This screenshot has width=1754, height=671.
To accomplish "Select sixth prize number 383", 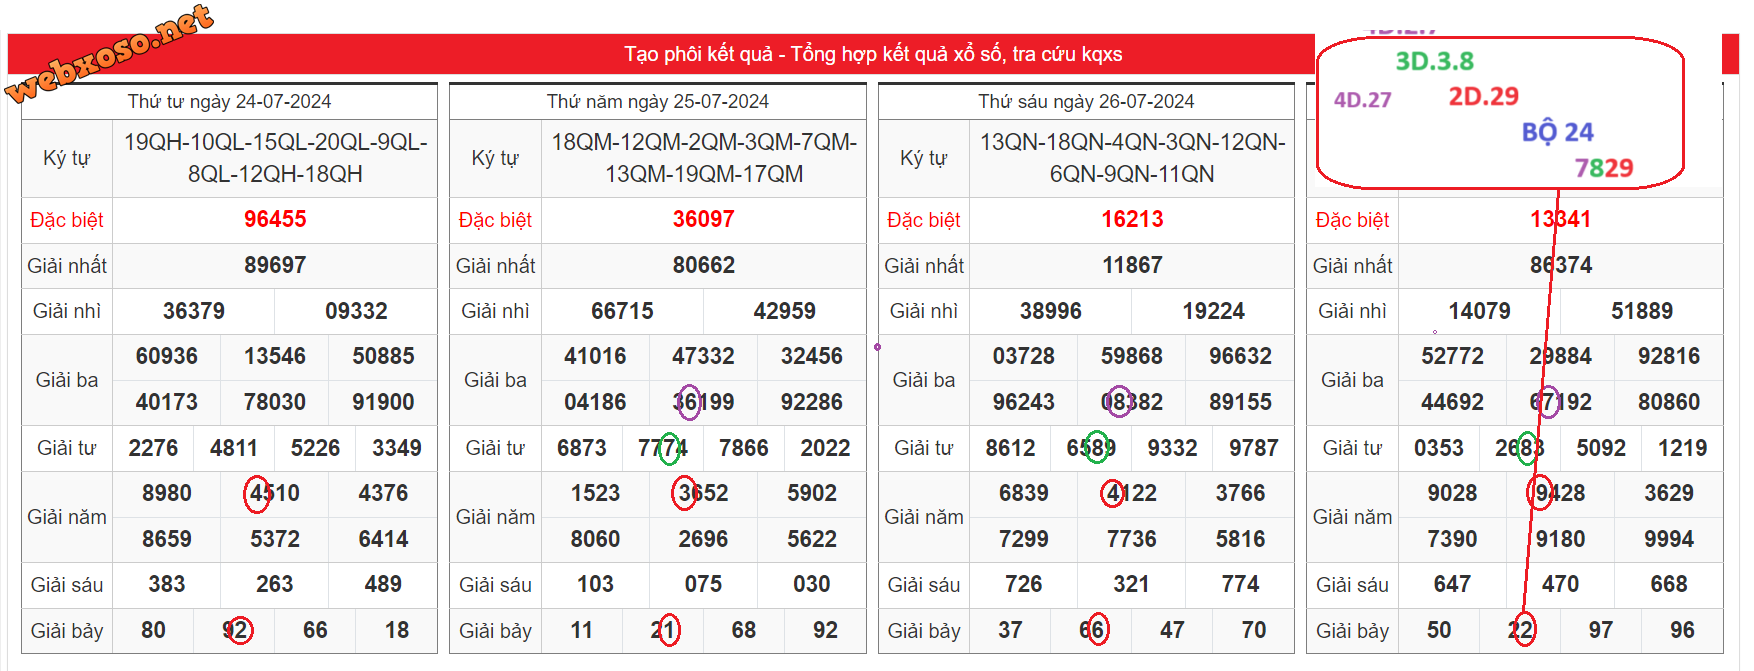I will [x=167, y=584].
